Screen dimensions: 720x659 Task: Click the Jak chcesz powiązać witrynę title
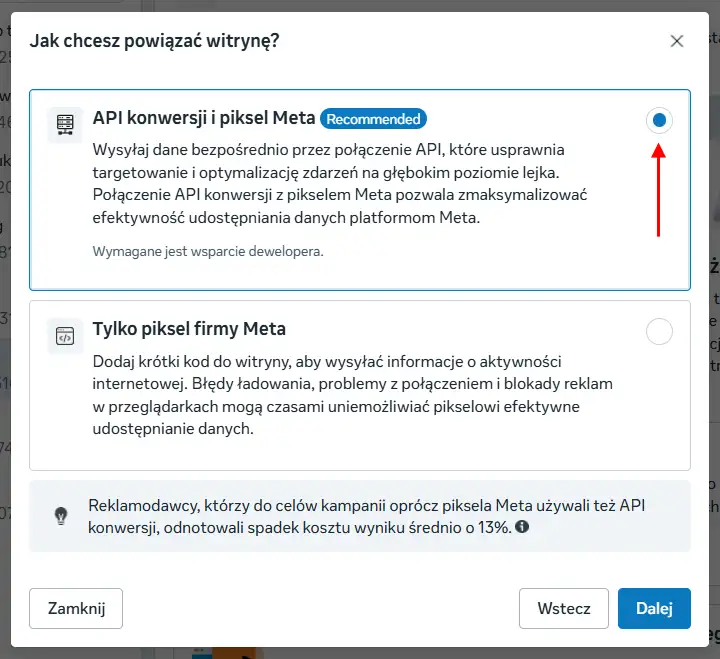pyautogui.click(x=154, y=41)
